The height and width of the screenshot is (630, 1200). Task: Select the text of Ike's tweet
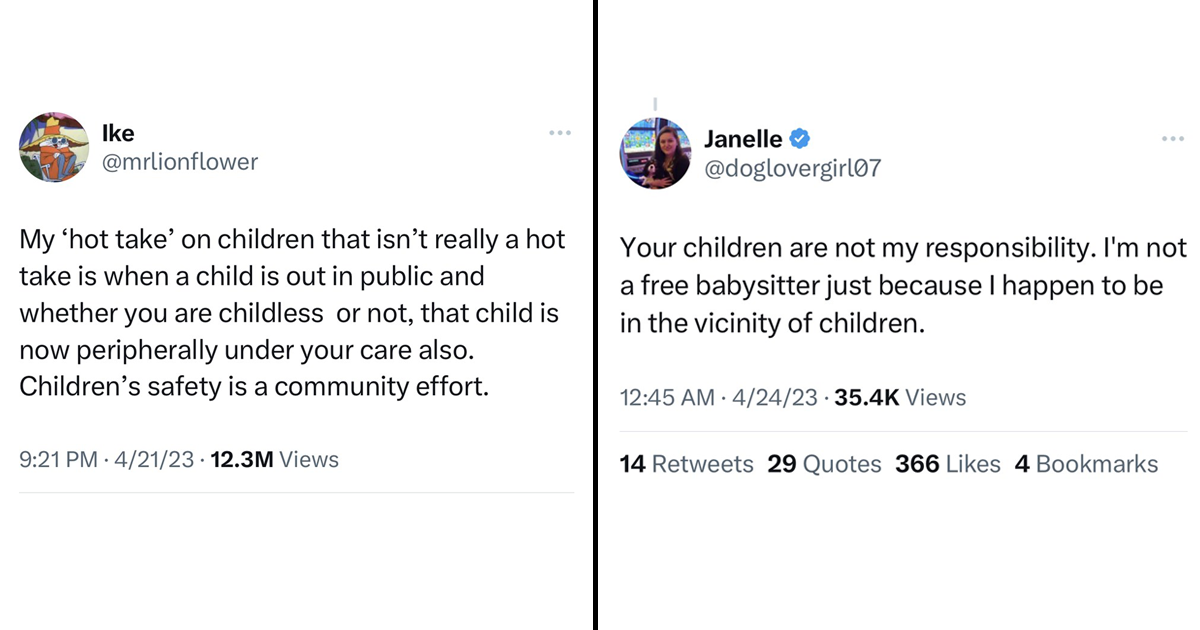coord(290,312)
